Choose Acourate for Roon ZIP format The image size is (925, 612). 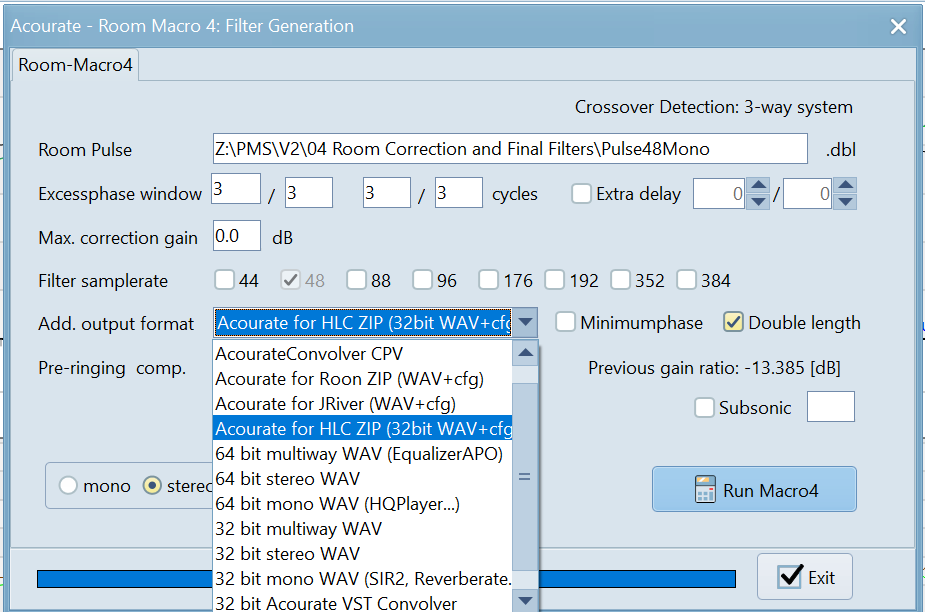362,378
